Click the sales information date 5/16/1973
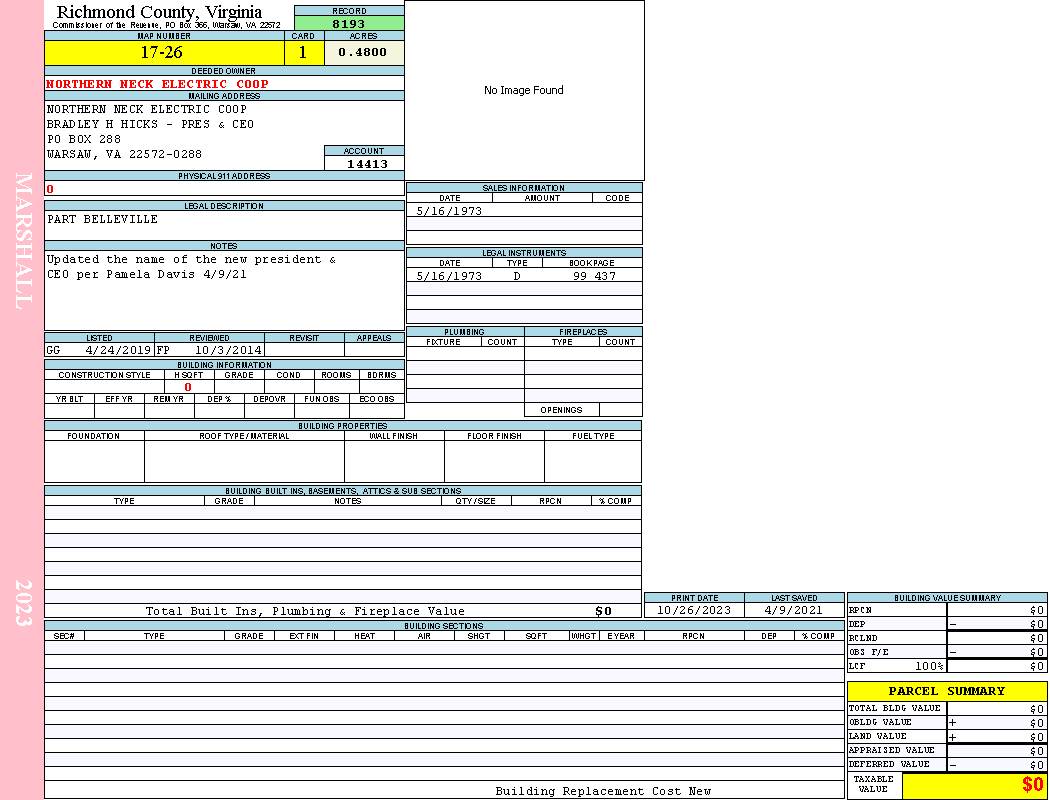The height and width of the screenshot is (800, 1050). tap(449, 211)
